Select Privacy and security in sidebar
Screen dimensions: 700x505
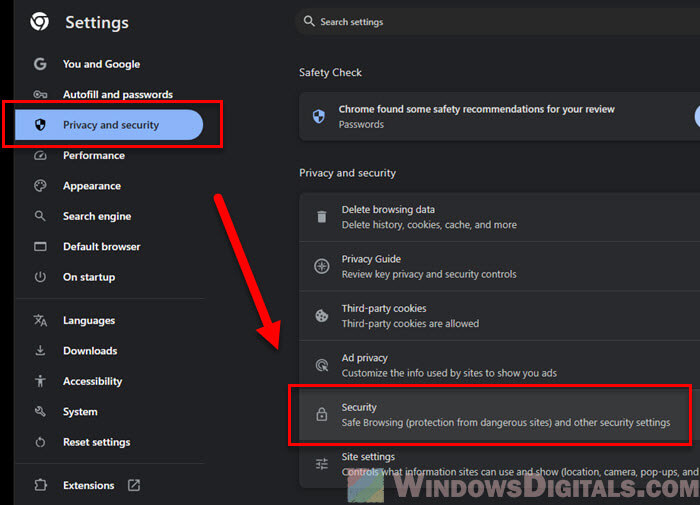click(109, 125)
